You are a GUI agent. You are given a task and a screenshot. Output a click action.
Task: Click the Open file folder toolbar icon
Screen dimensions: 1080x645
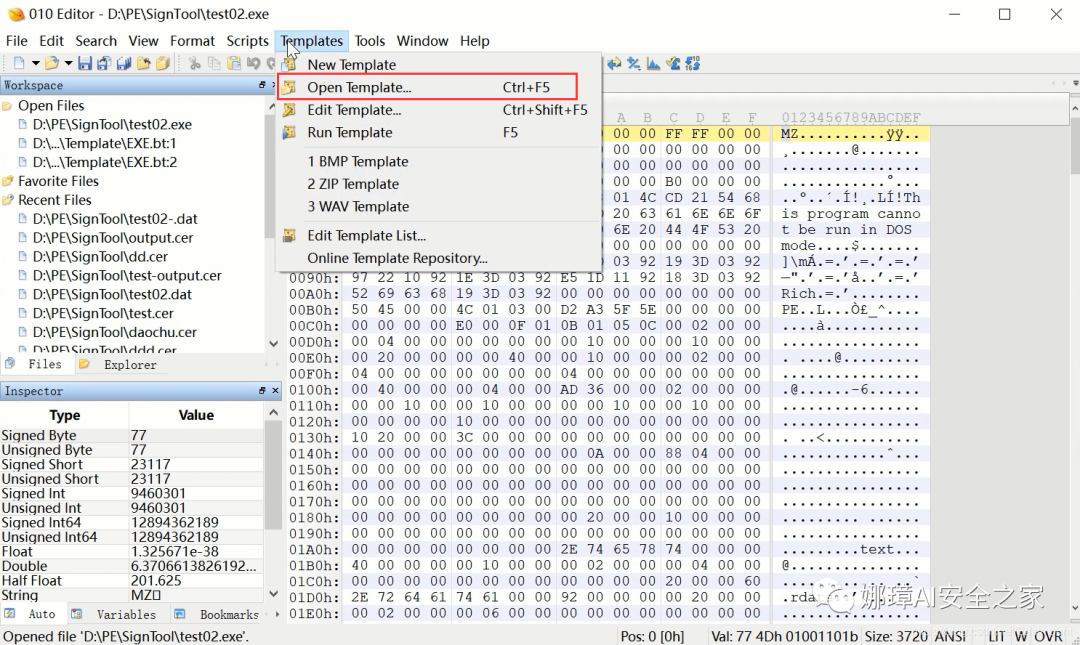52,63
